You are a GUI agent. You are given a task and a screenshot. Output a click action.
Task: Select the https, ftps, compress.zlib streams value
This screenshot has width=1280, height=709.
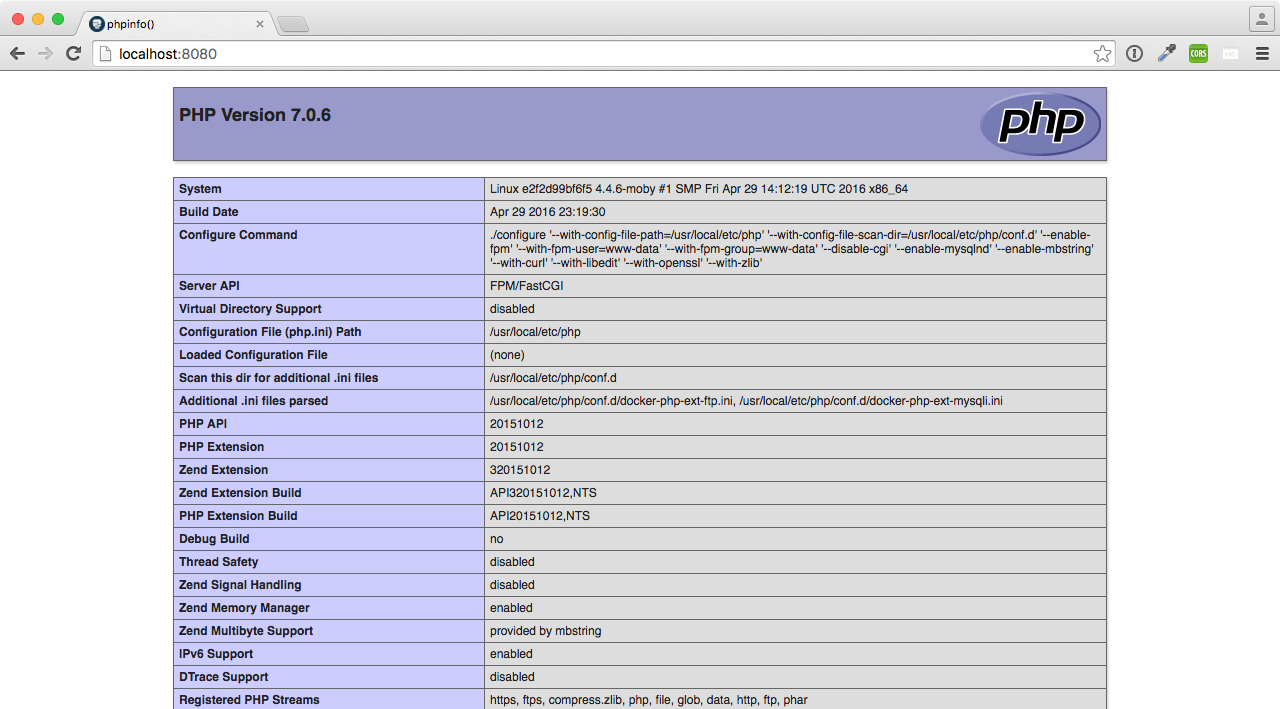[x=649, y=700]
